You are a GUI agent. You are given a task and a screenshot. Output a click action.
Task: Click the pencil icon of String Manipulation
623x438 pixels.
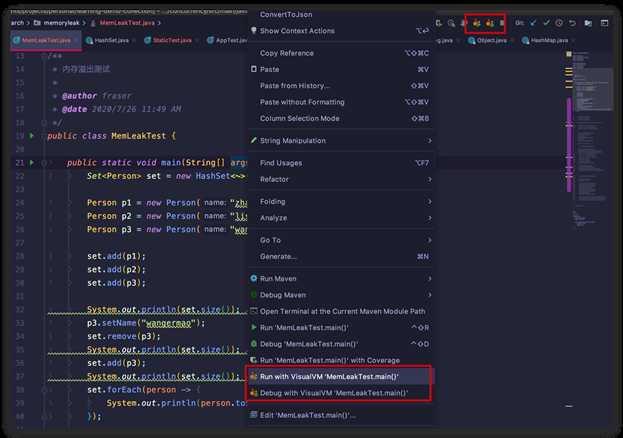click(253, 140)
